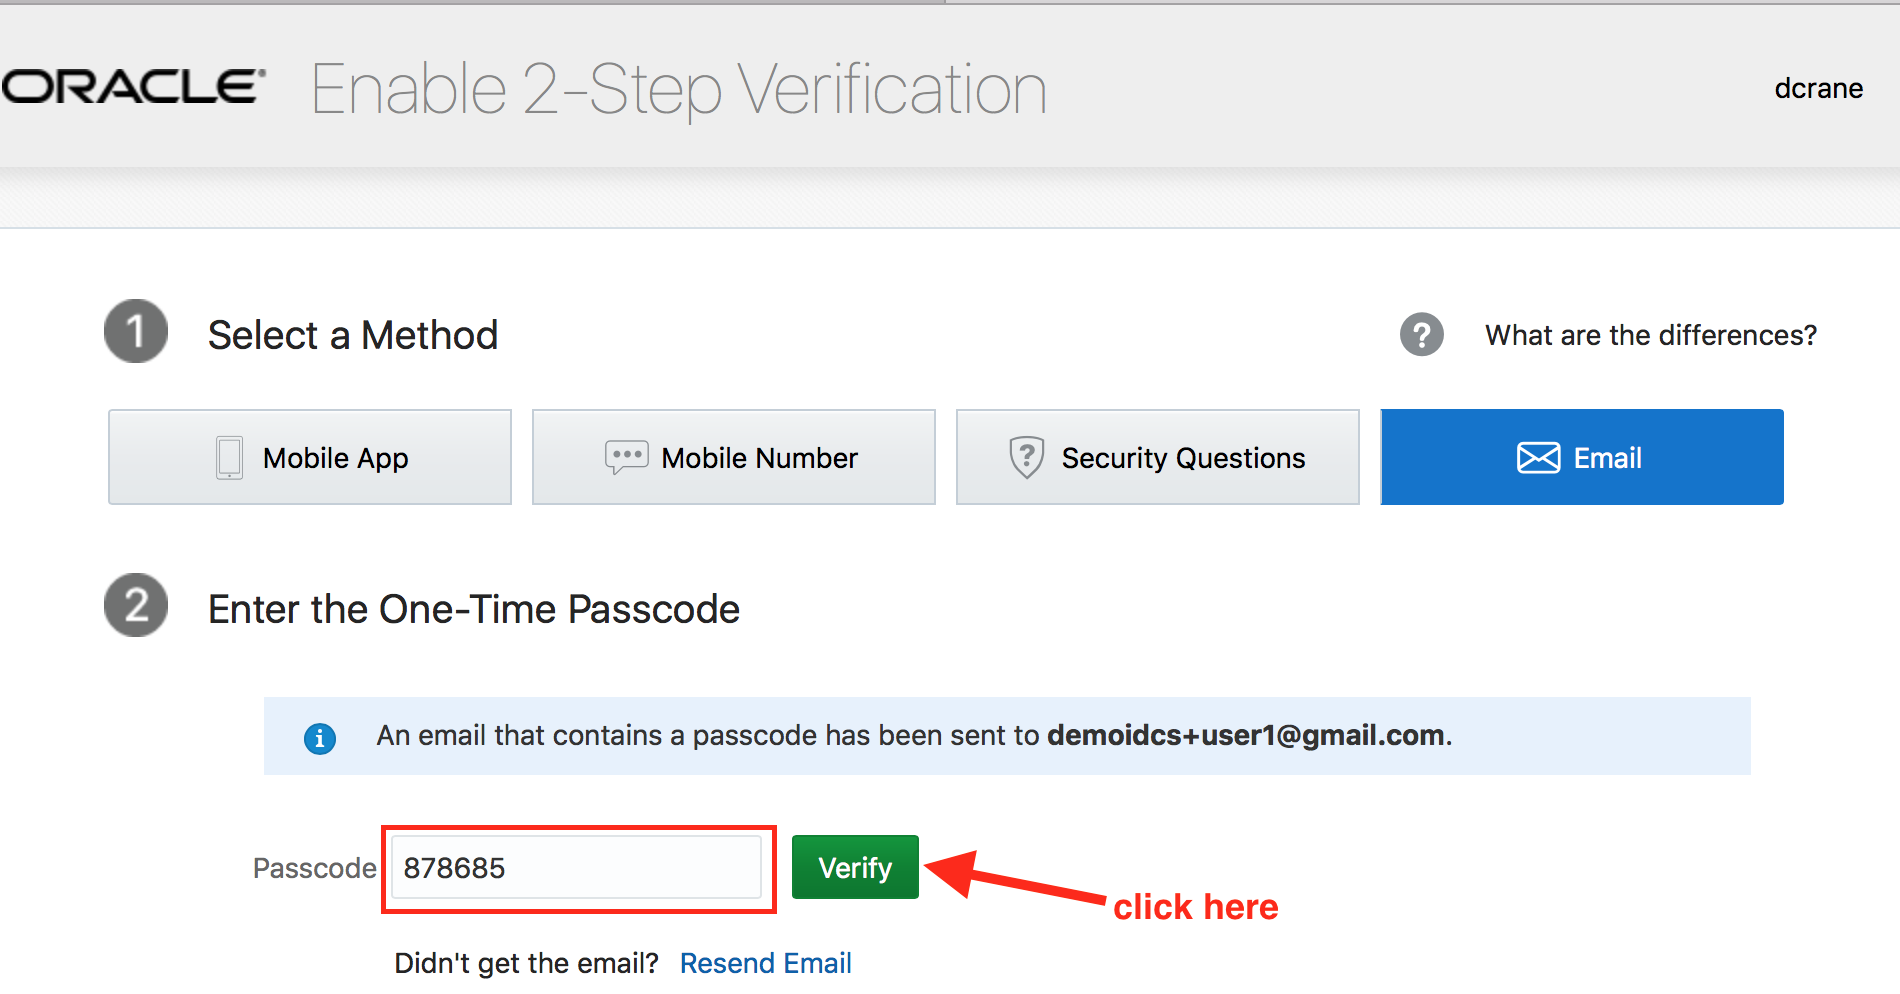
Task: Choose the Mobile Number method
Action: (x=734, y=457)
